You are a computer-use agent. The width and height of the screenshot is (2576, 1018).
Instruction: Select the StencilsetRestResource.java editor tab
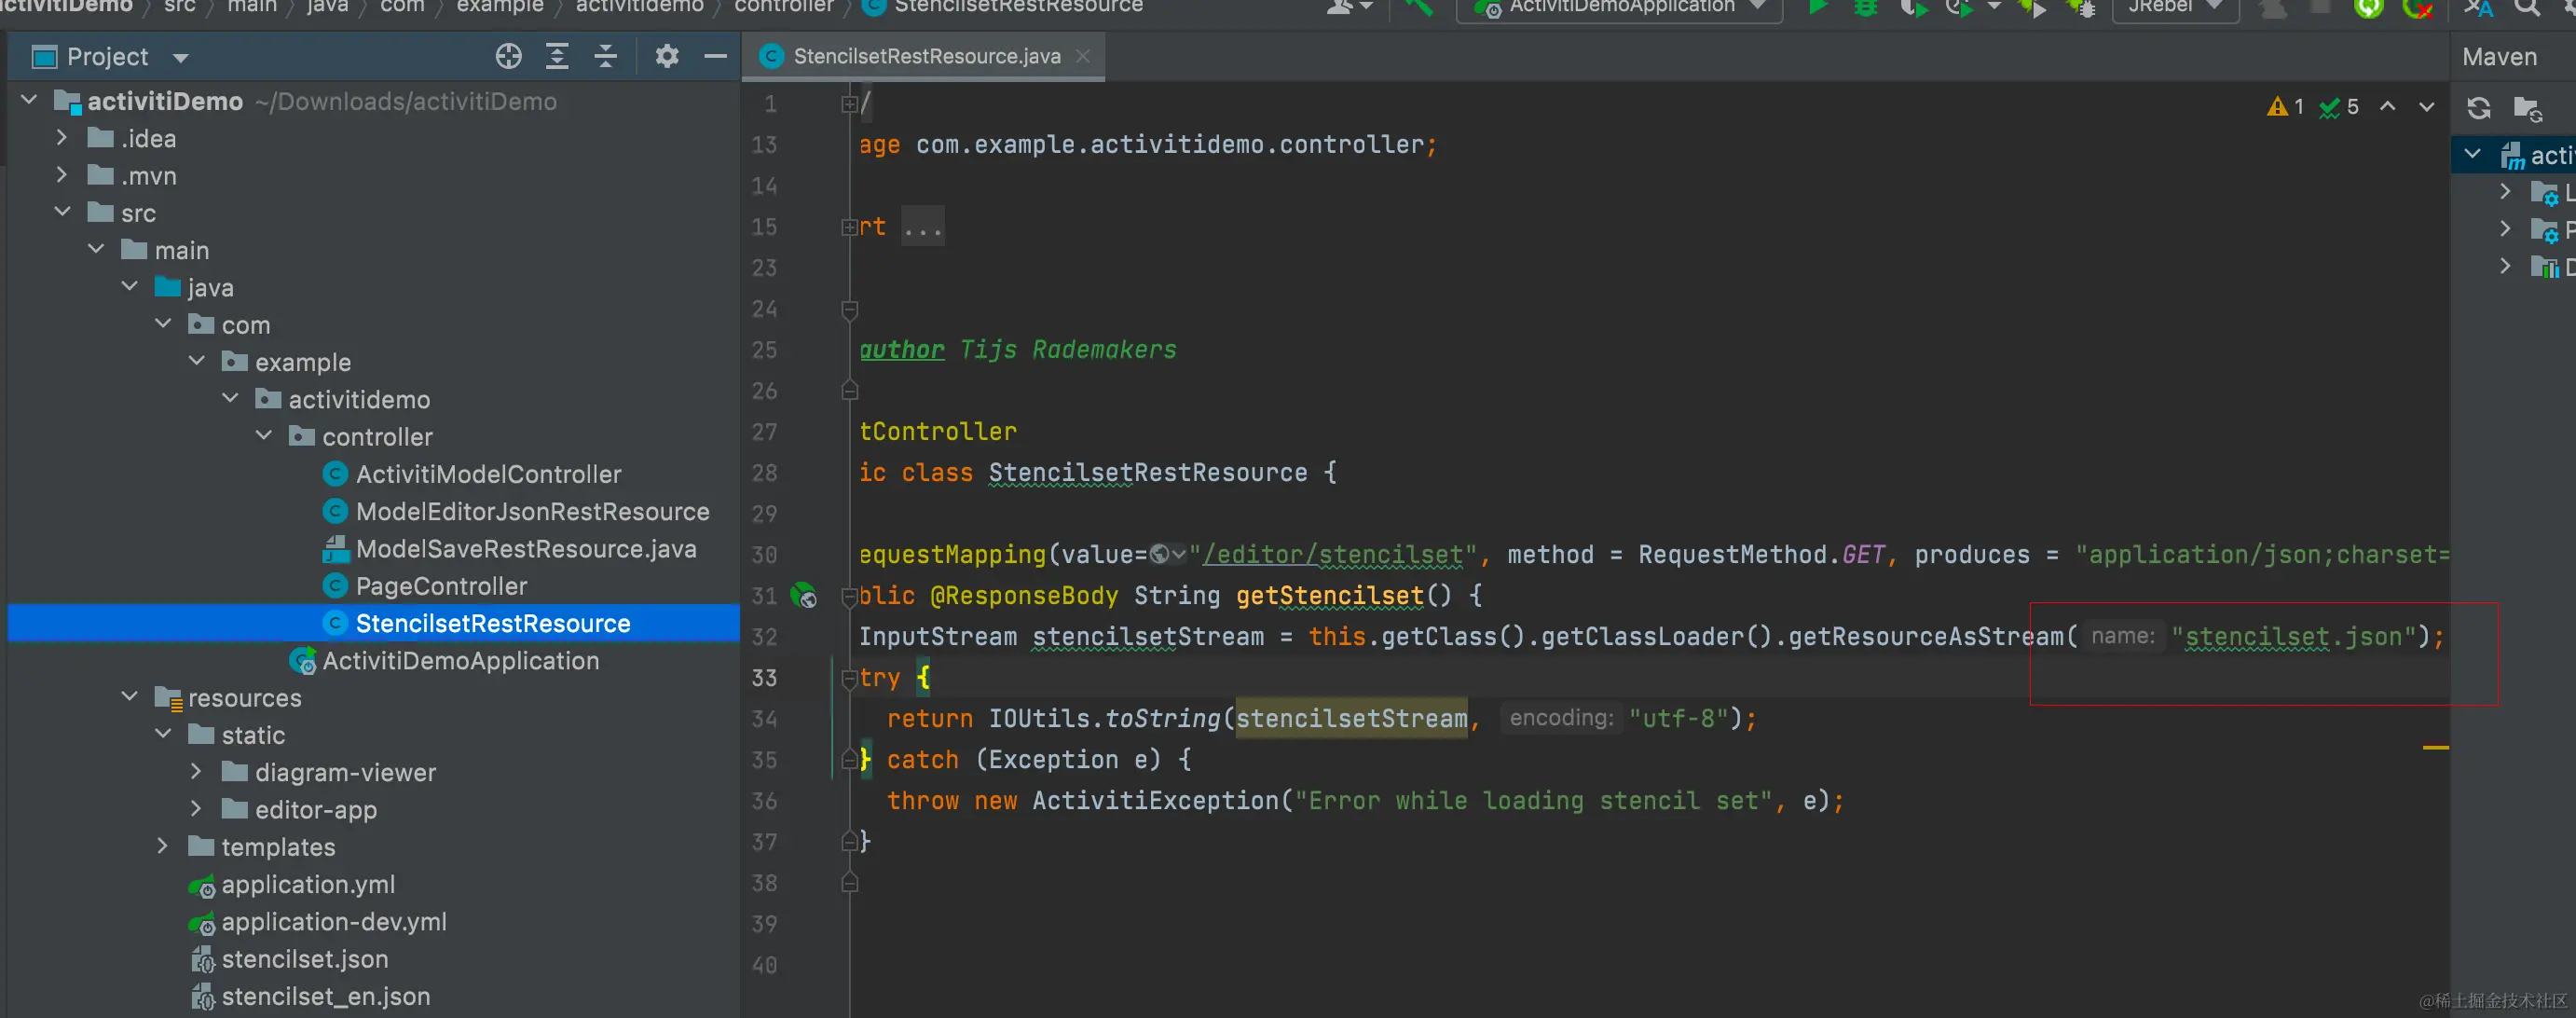click(925, 57)
